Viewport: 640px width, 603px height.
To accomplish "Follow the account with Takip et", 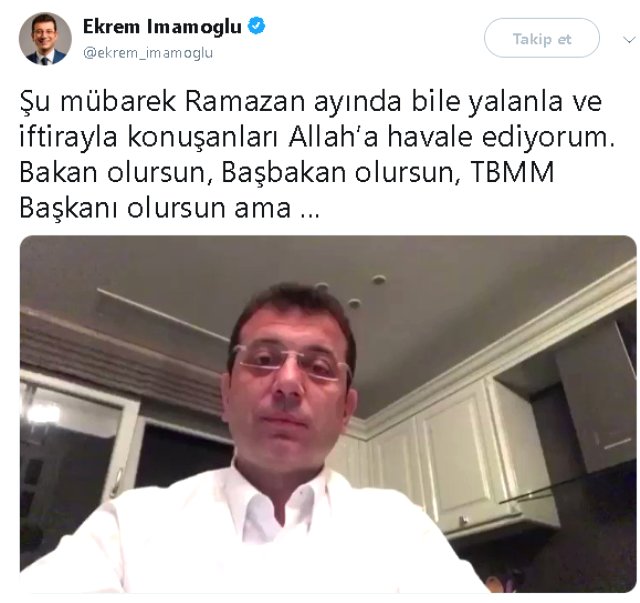I will (x=542, y=38).
